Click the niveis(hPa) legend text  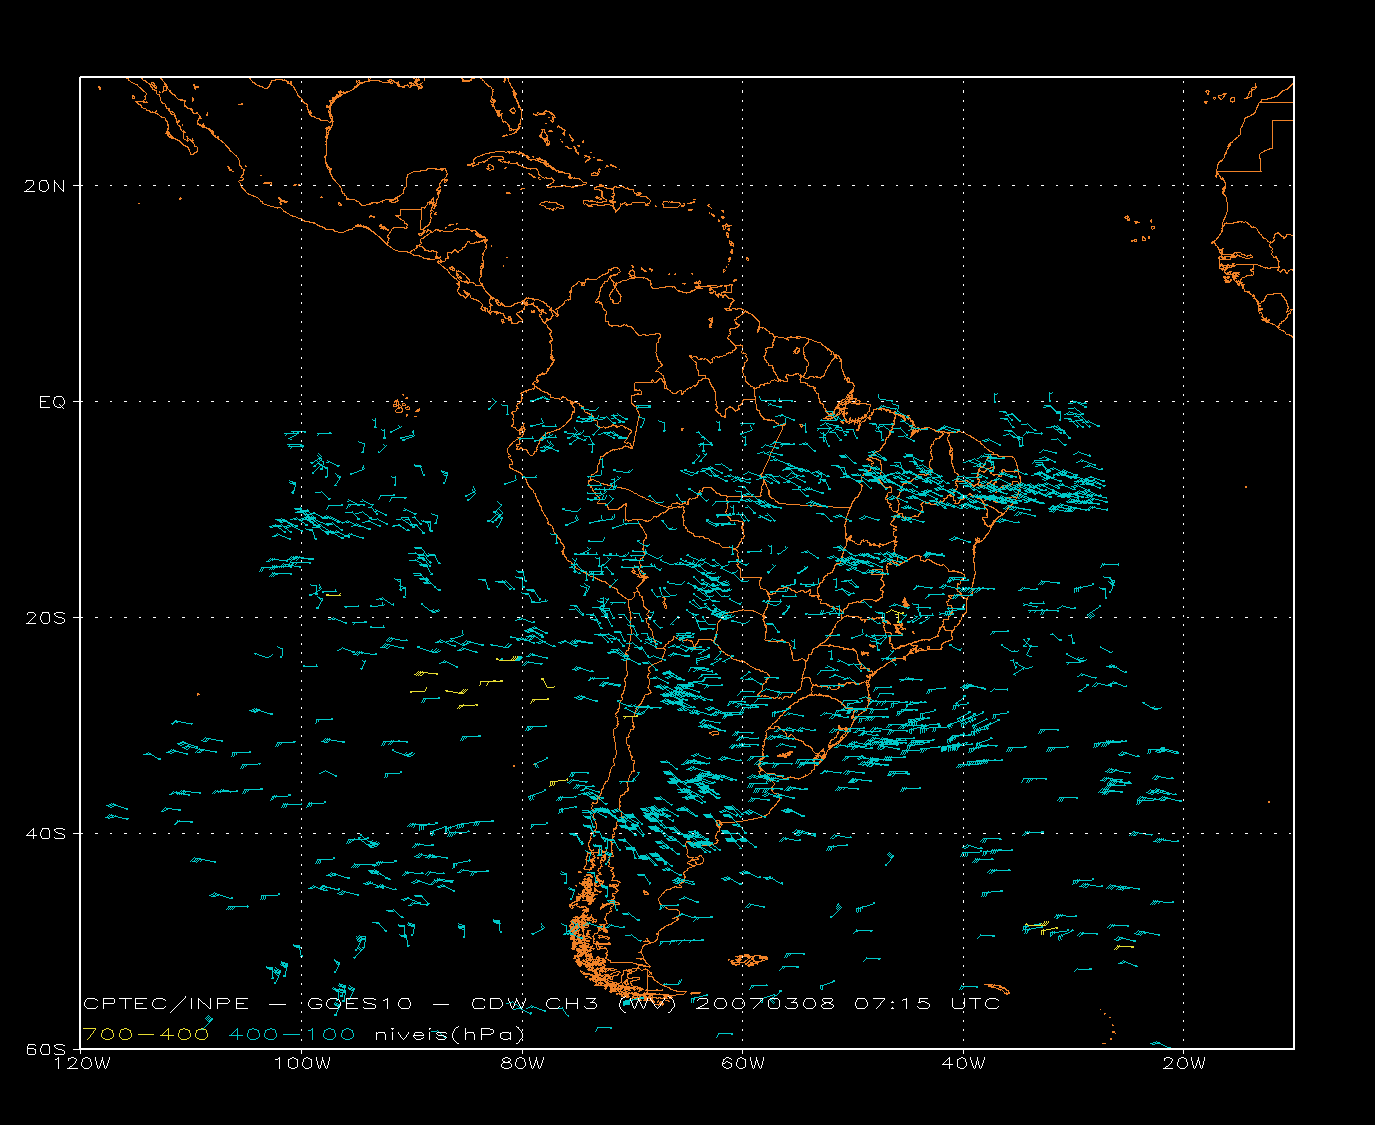[449, 1033]
